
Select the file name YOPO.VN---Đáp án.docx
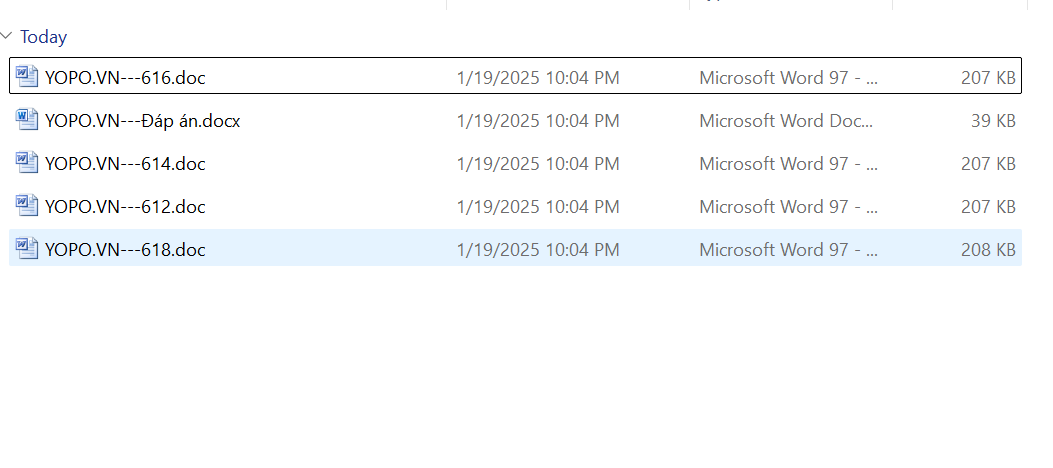pos(142,121)
